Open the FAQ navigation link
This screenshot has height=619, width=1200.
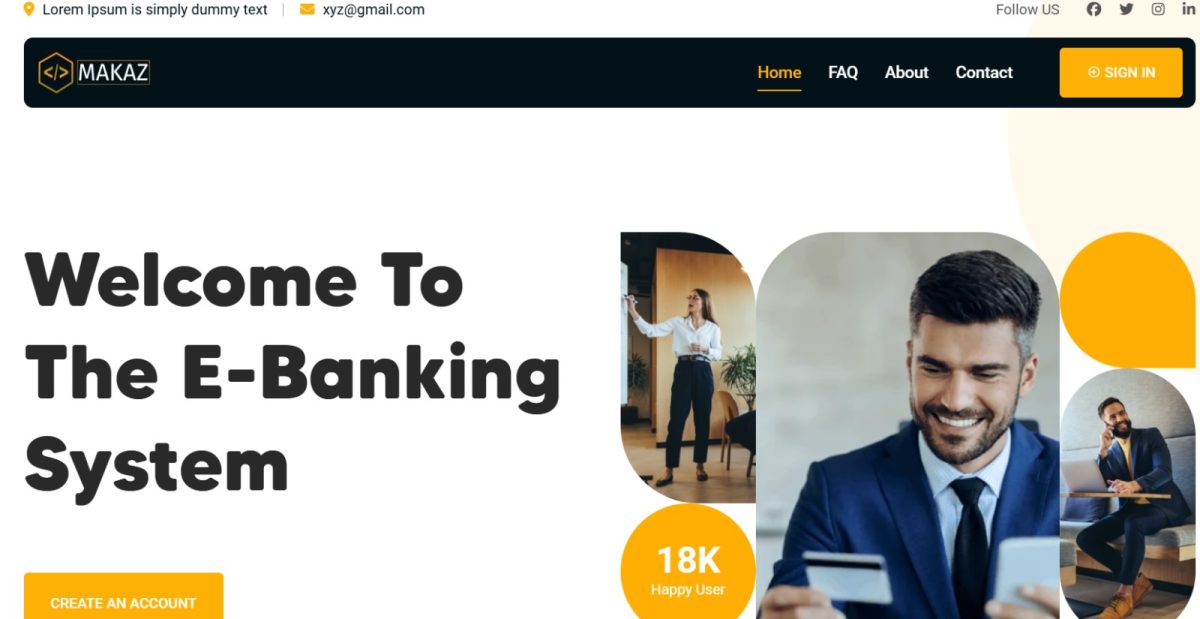(843, 72)
